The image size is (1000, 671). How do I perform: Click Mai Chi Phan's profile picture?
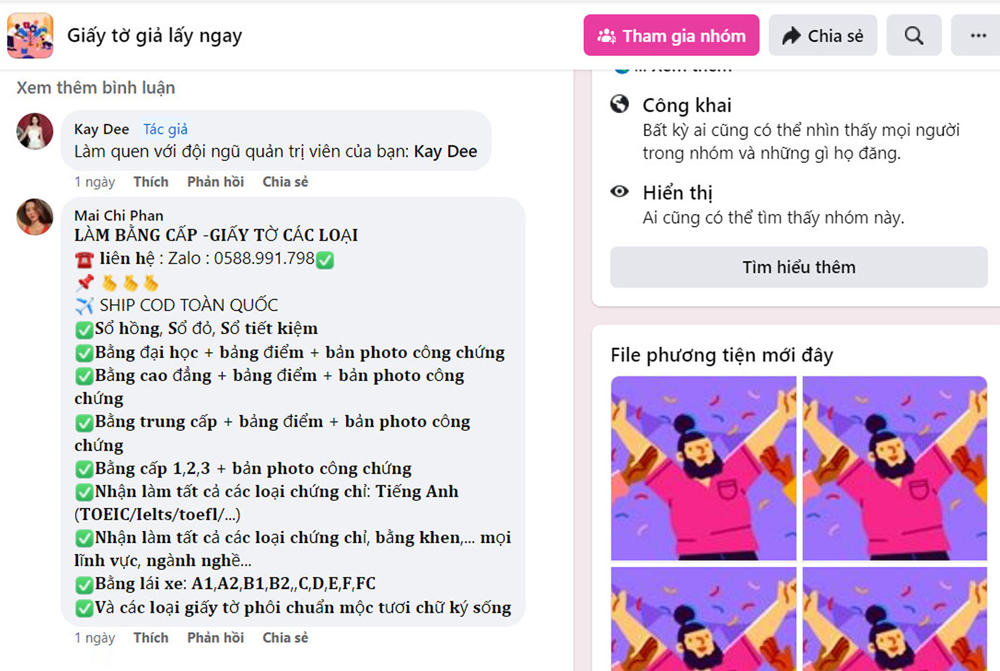(x=34, y=217)
